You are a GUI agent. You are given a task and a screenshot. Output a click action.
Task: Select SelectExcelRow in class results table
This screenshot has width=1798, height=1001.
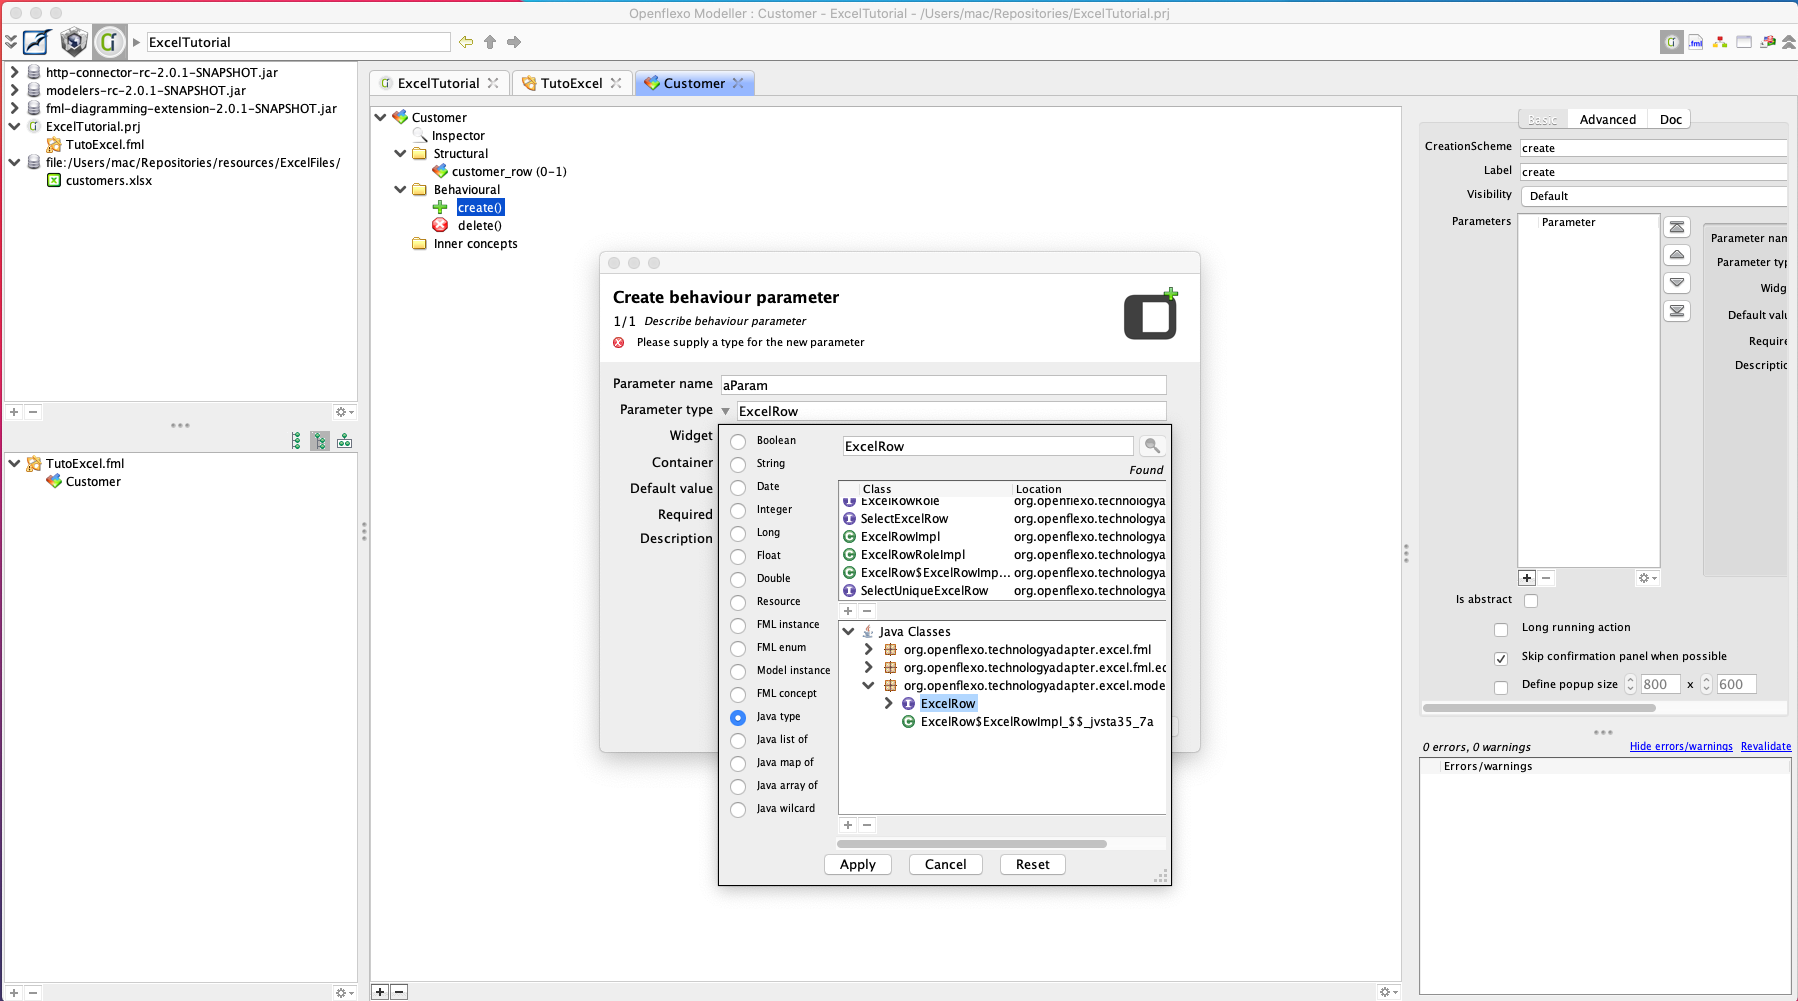[x=1004, y=519]
